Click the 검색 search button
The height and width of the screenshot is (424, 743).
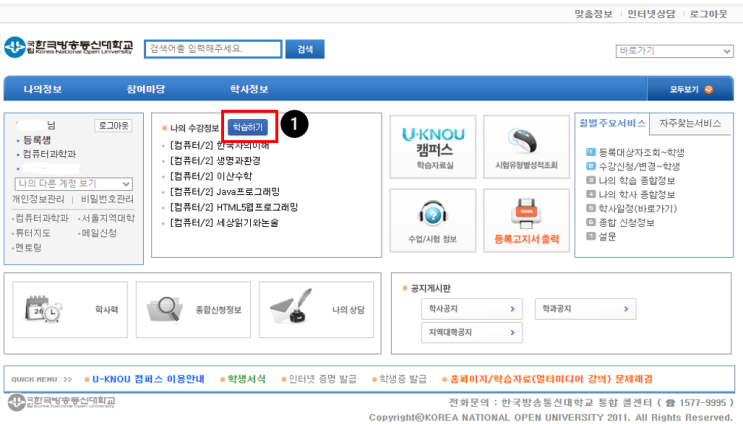pos(305,49)
